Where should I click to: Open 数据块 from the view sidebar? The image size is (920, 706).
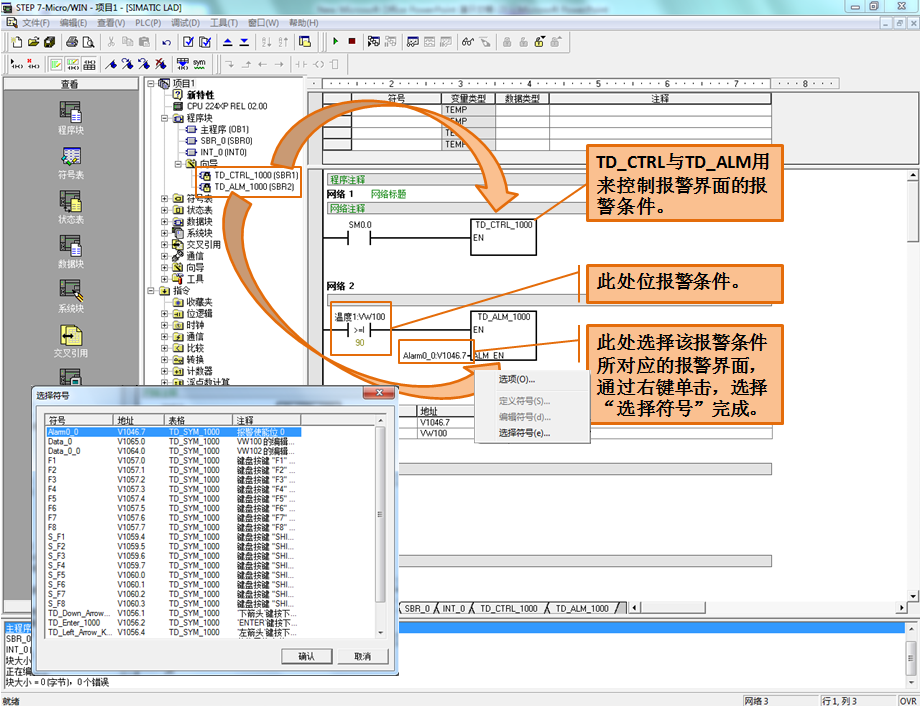click(x=70, y=252)
